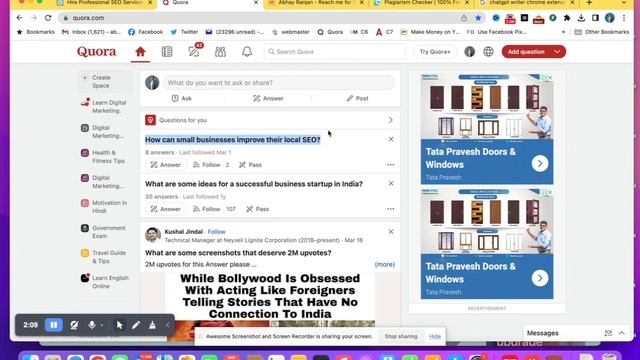The image size is (640, 360).
Task: Open more options for startup question
Action: (391, 209)
